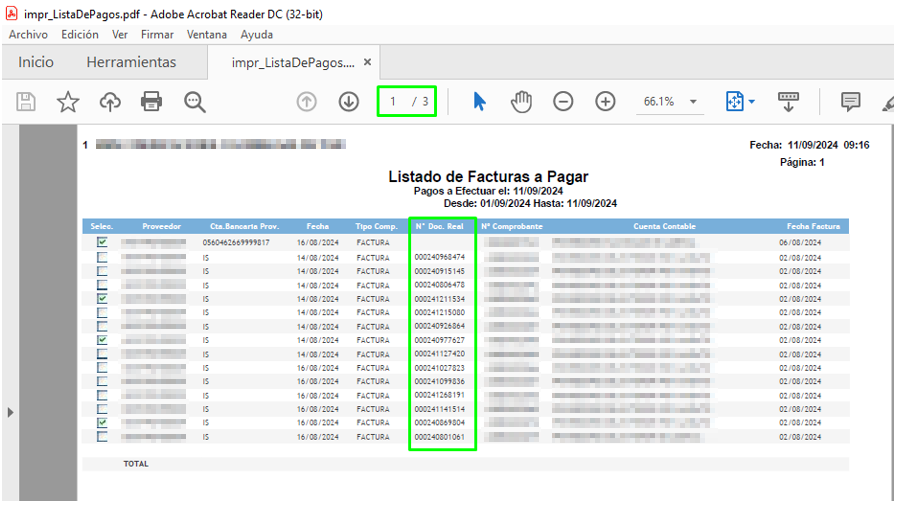Open the zoom level dropdown arrow
Screen dimensions: 899x507
tap(693, 102)
